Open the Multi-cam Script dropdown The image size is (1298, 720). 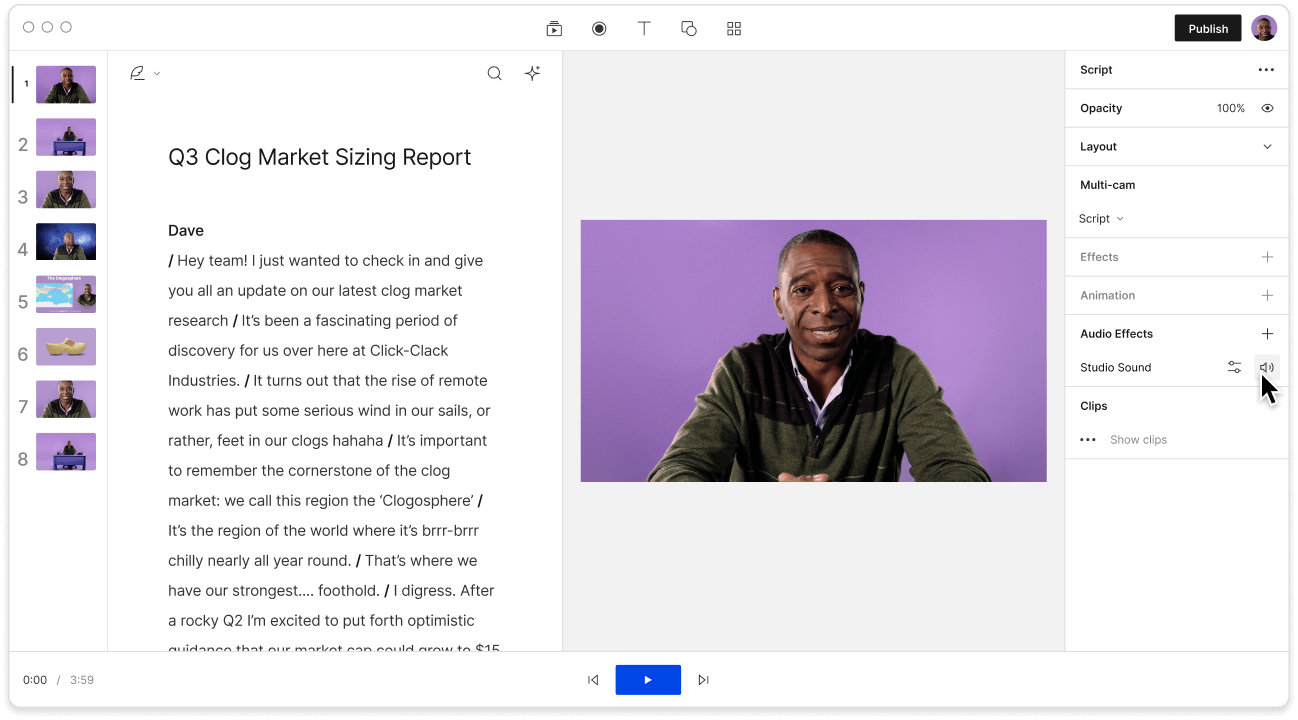[x=1101, y=219]
